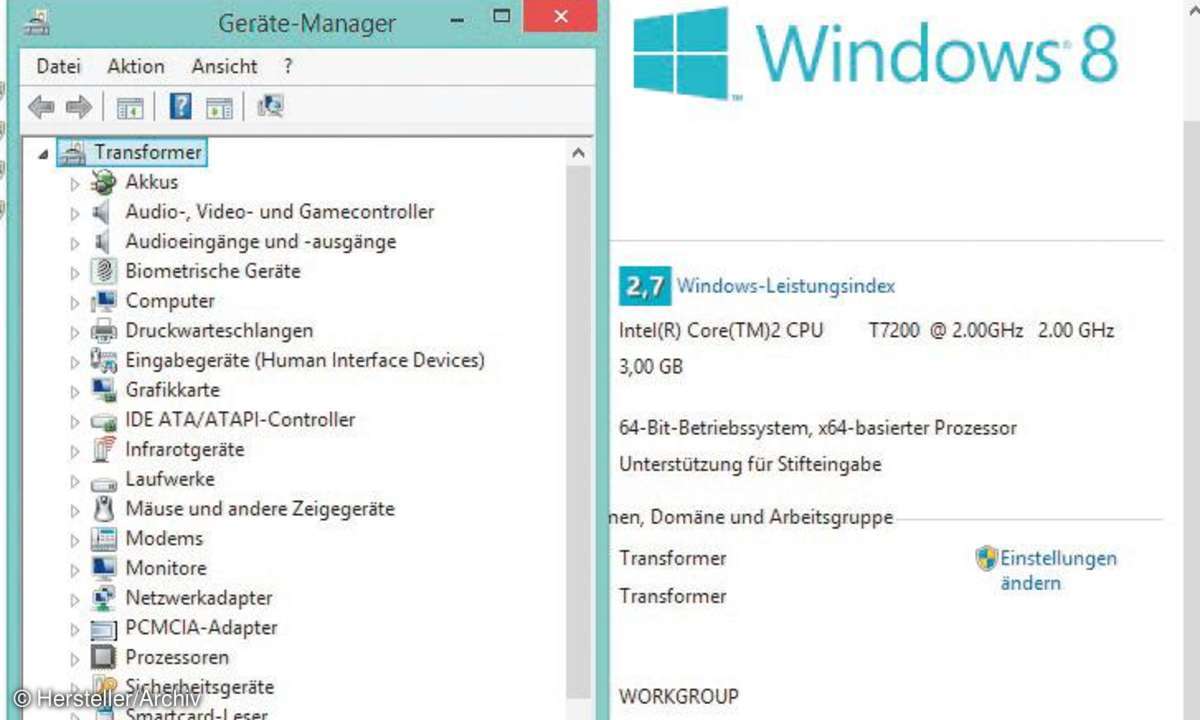Close the Geräte-Manager window

pos(561,17)
